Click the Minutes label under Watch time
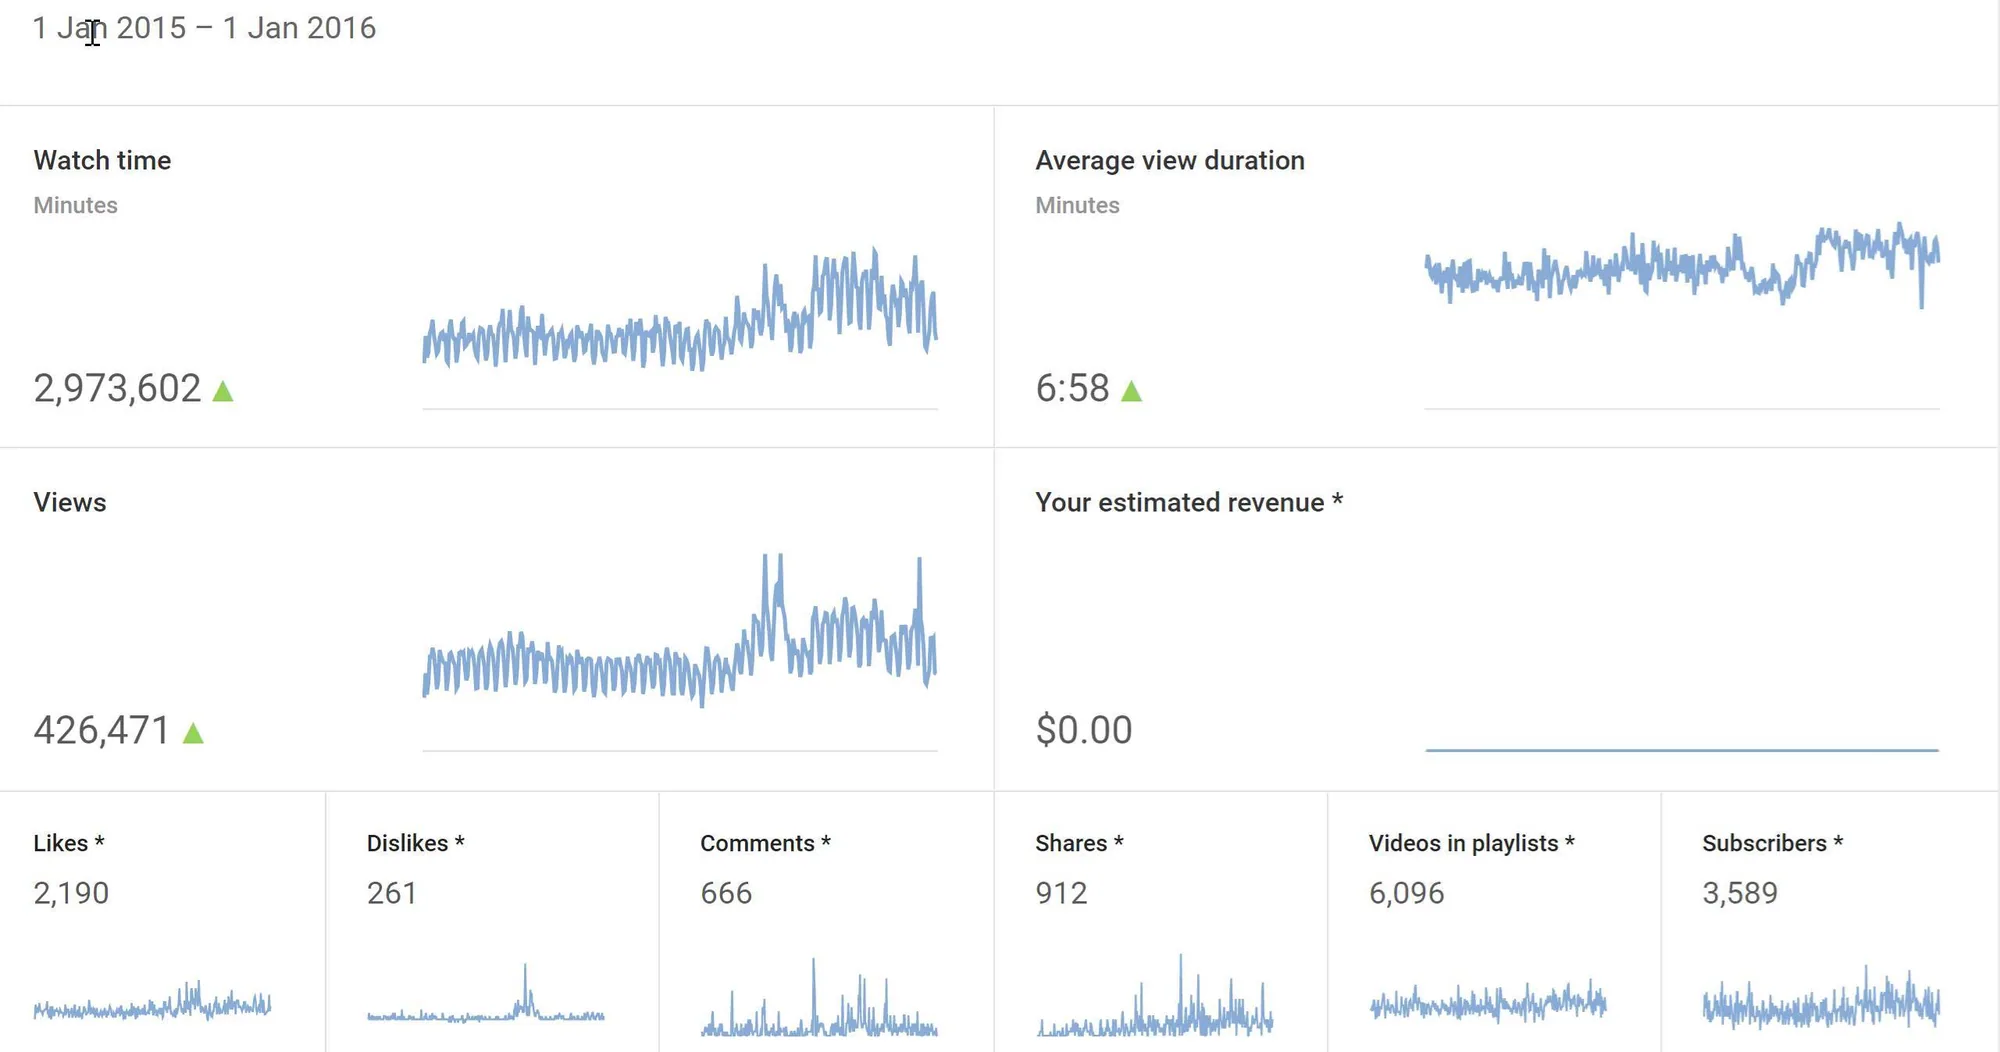The height and width of the screenshot is (1052, 2000). click(76, 205)
